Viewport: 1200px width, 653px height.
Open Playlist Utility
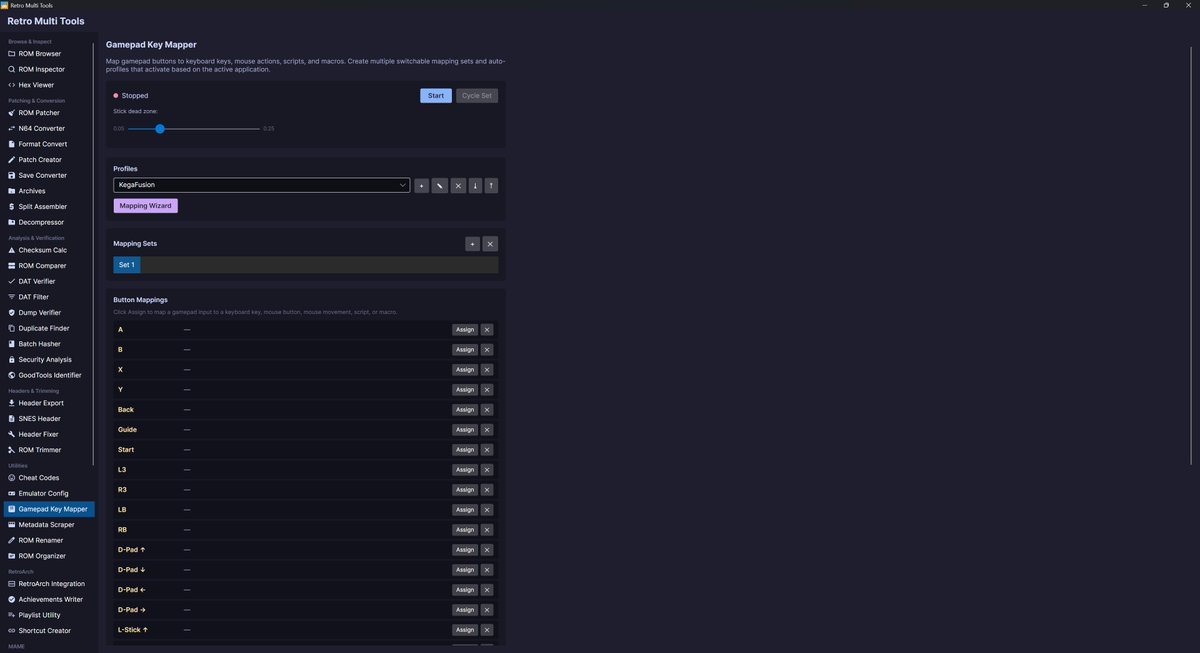[49, 615]
